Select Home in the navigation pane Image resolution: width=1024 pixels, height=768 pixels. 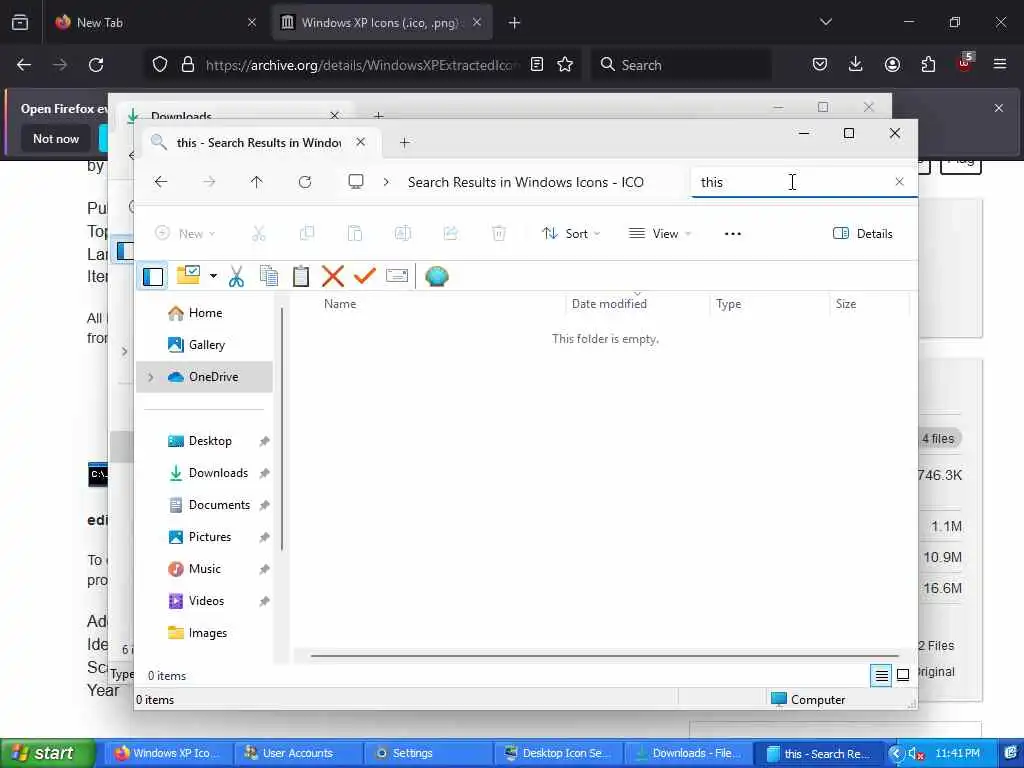204,313
